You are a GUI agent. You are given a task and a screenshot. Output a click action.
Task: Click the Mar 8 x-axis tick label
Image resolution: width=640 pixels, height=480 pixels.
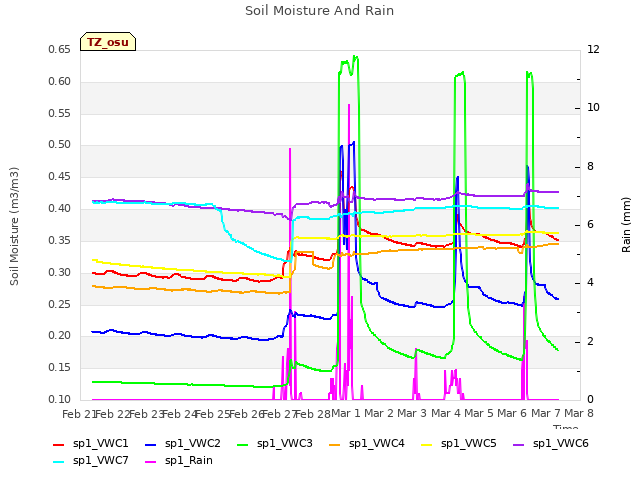(579, 414)
